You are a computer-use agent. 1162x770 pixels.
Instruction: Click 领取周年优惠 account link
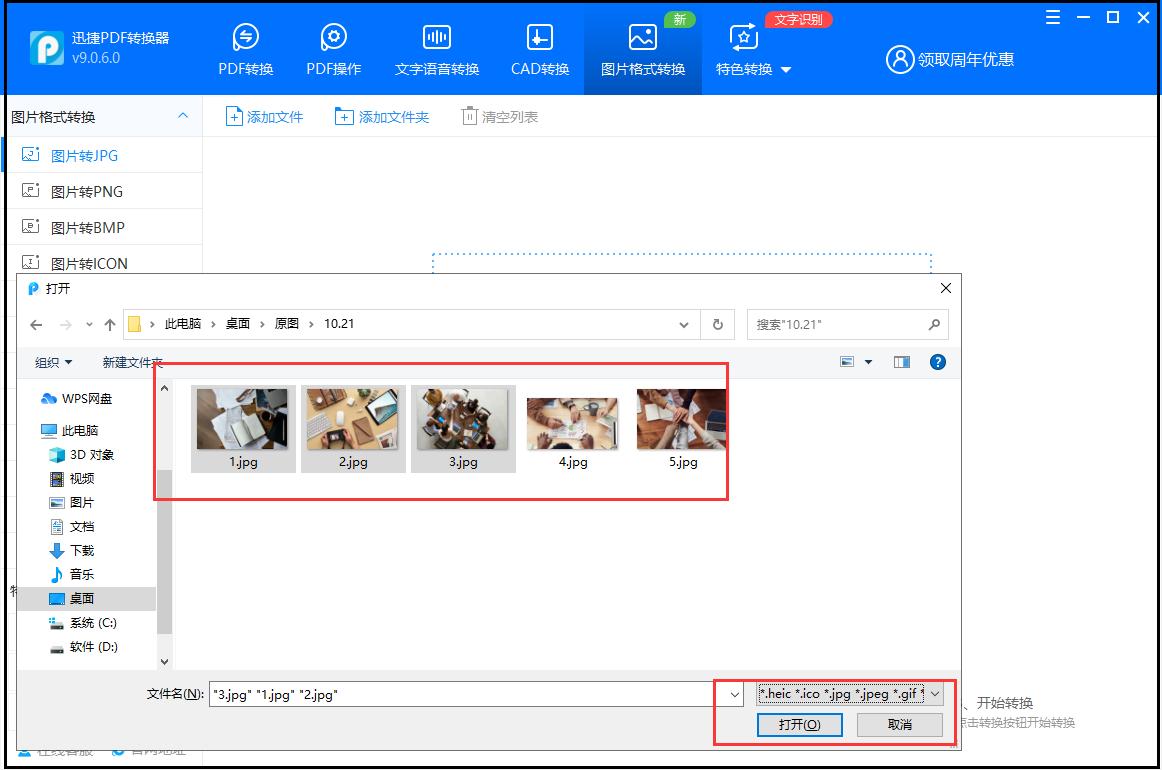950,59
